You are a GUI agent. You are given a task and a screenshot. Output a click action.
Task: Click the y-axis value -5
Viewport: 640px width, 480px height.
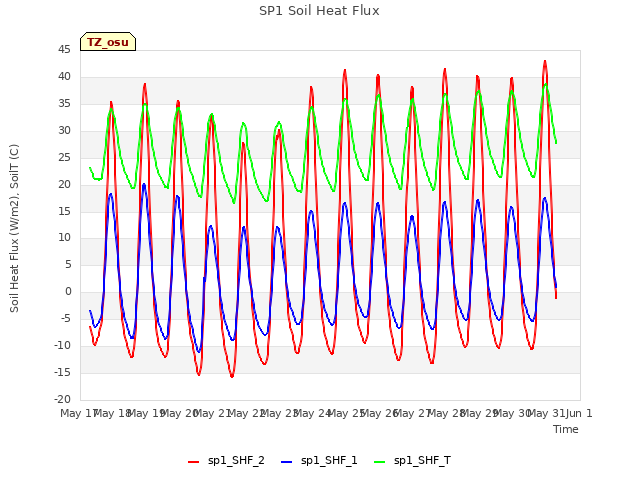pos(66,318)
